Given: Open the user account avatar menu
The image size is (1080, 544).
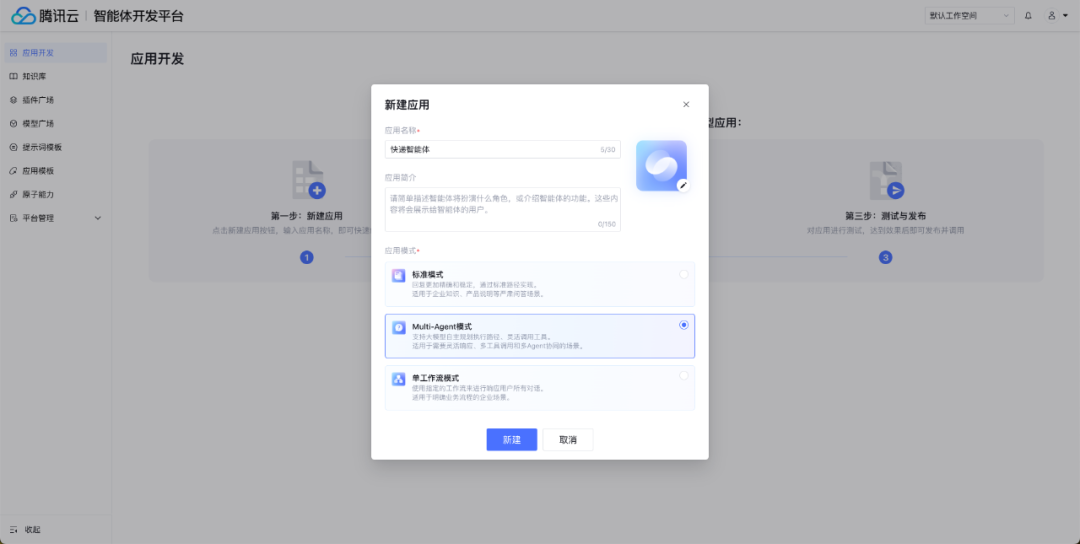Looking at the screenshot, I should click(1056, 15).
